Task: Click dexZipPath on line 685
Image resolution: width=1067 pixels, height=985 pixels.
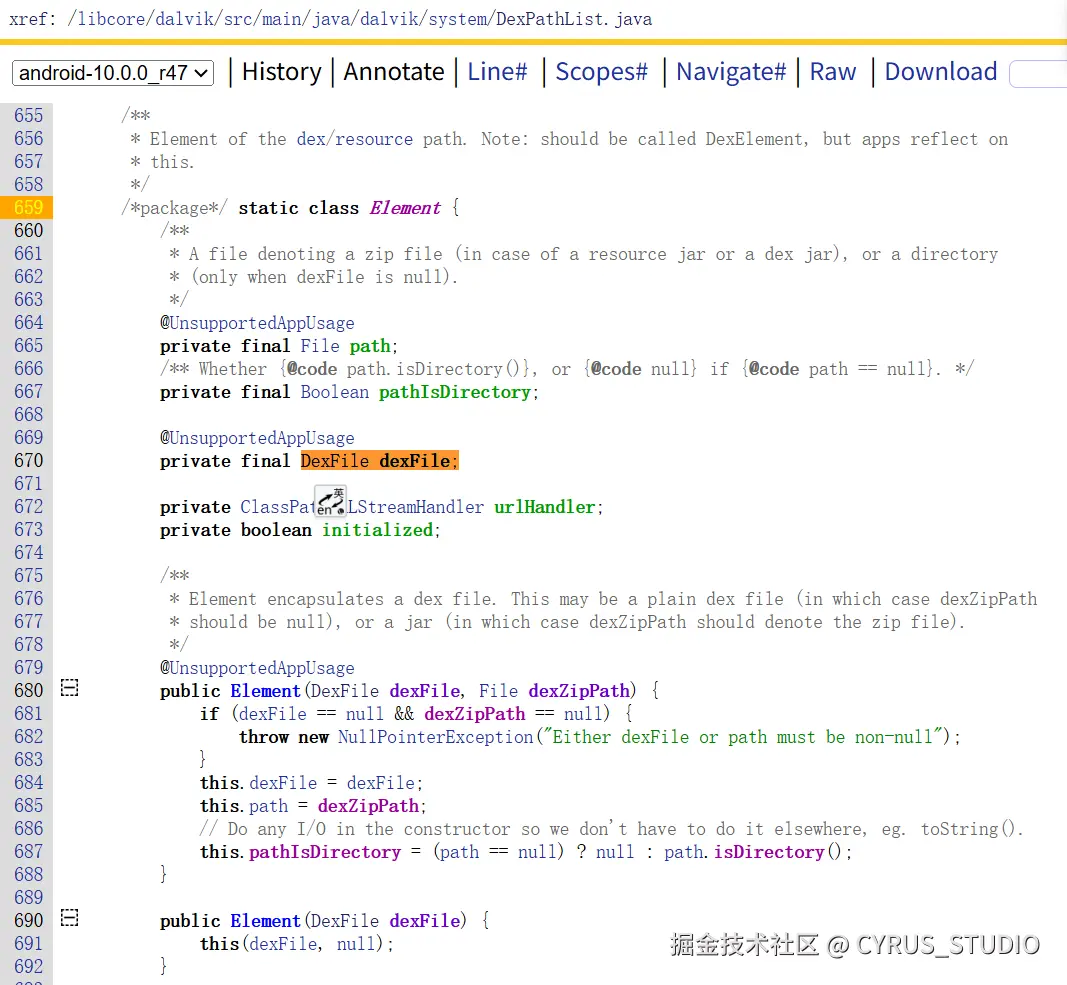Action: click(368, 806)
